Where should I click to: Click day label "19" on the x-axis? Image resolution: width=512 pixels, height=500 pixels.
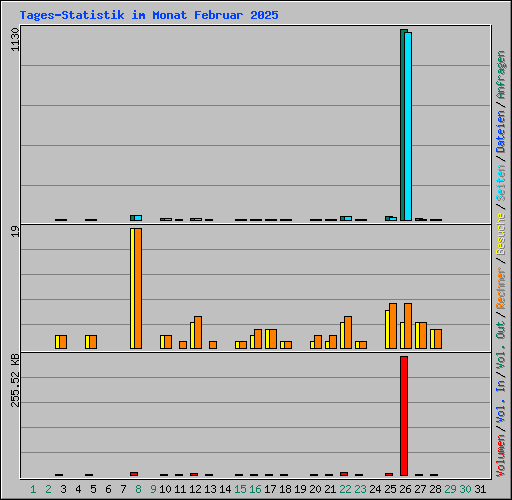pos(300,489)
